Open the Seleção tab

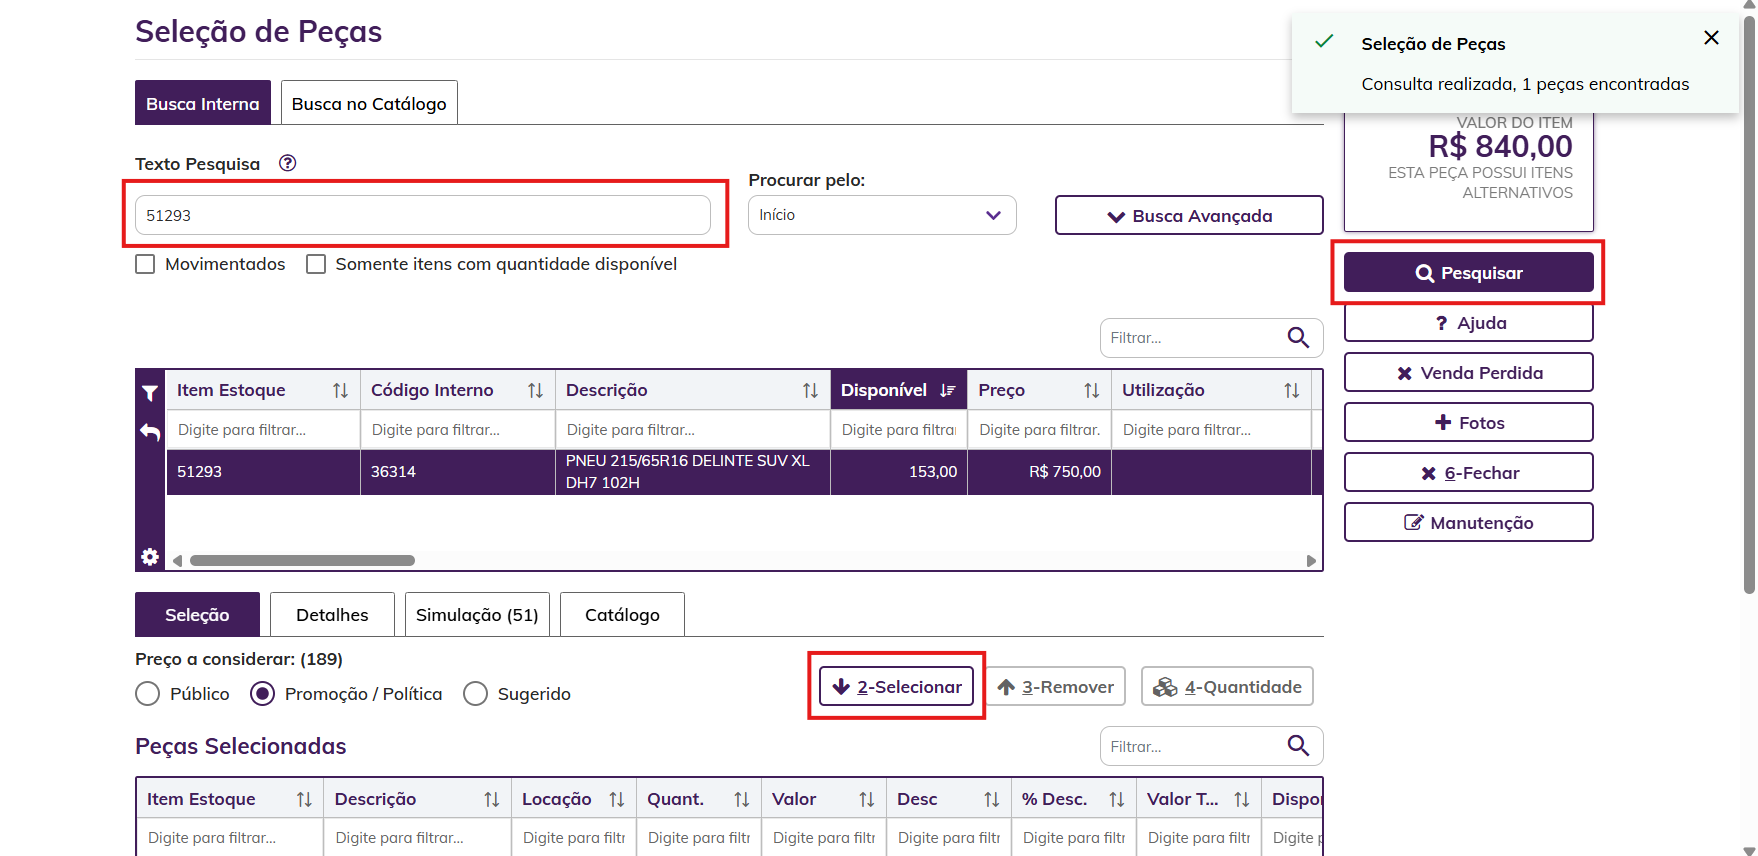197,615
